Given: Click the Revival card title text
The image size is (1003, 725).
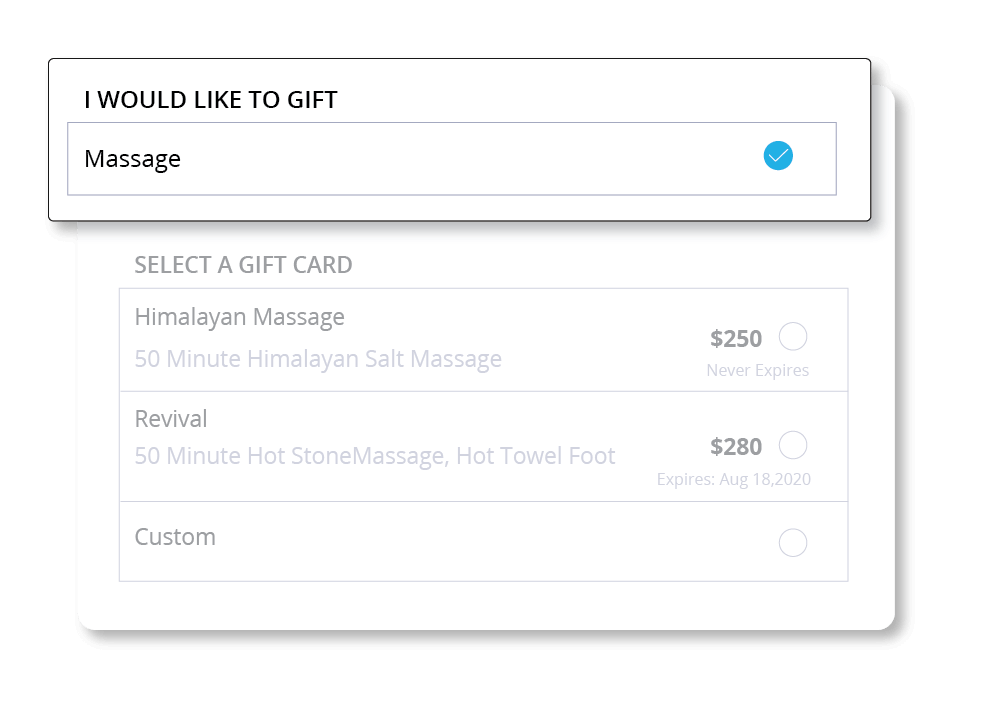Looking at the screenshot, I should [171, 419].
